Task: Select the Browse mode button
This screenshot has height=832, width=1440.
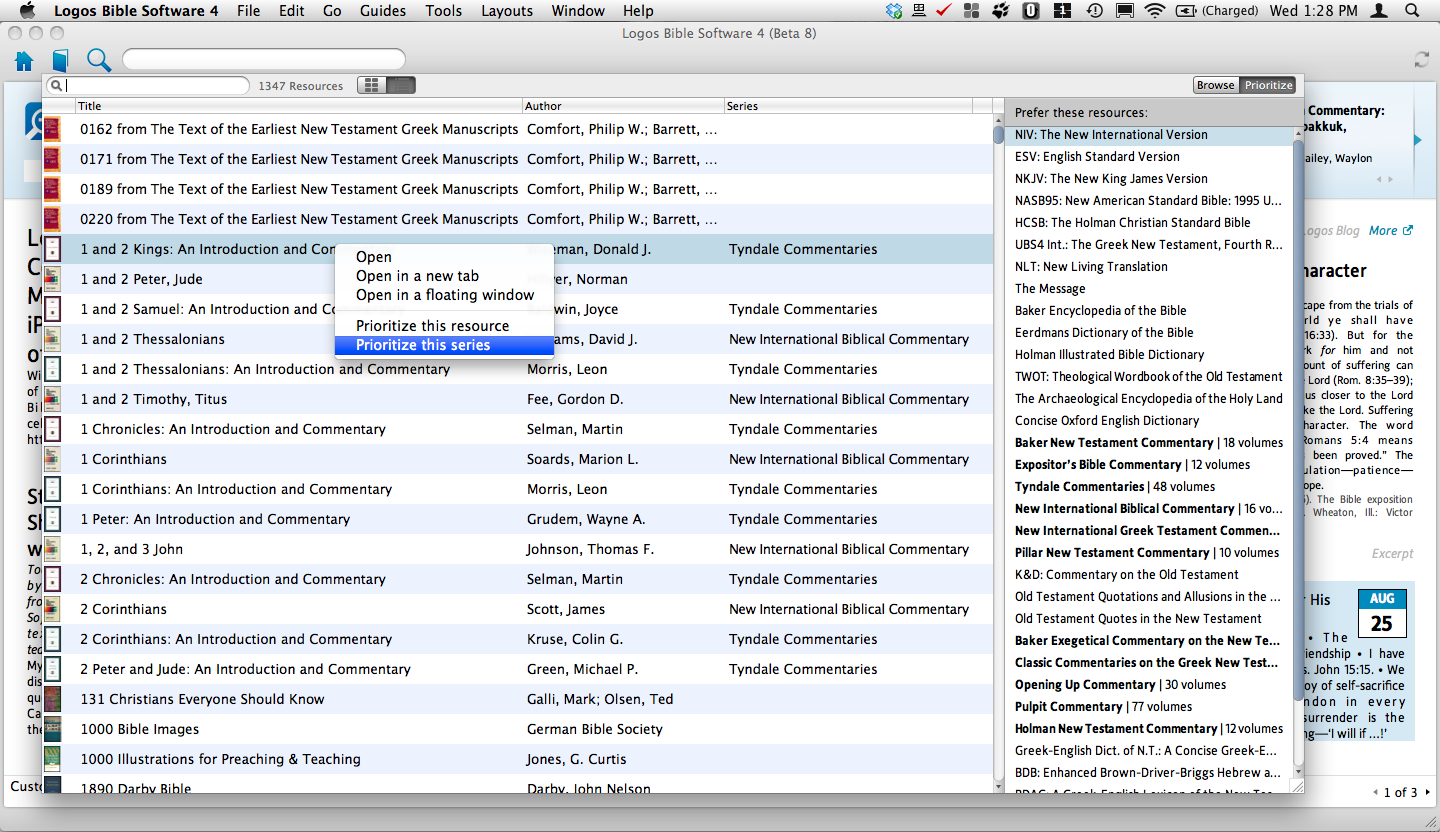Action: point(1216,85)
